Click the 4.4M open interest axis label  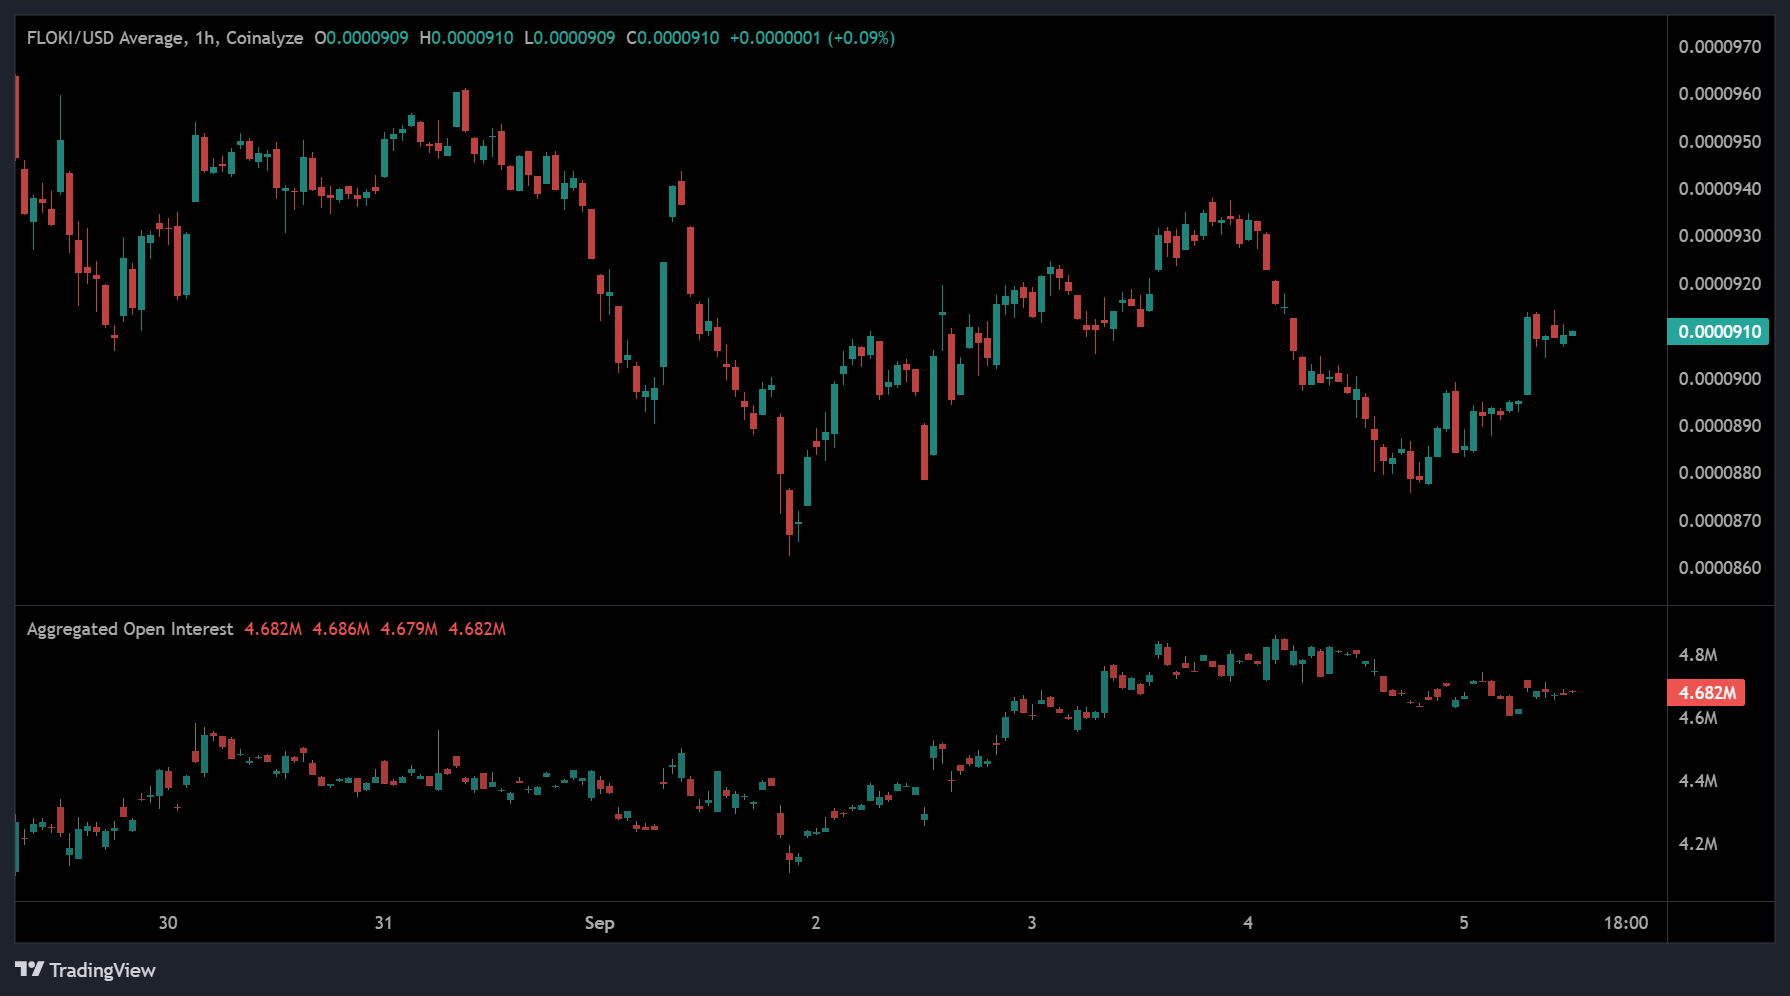point(1698,781)
